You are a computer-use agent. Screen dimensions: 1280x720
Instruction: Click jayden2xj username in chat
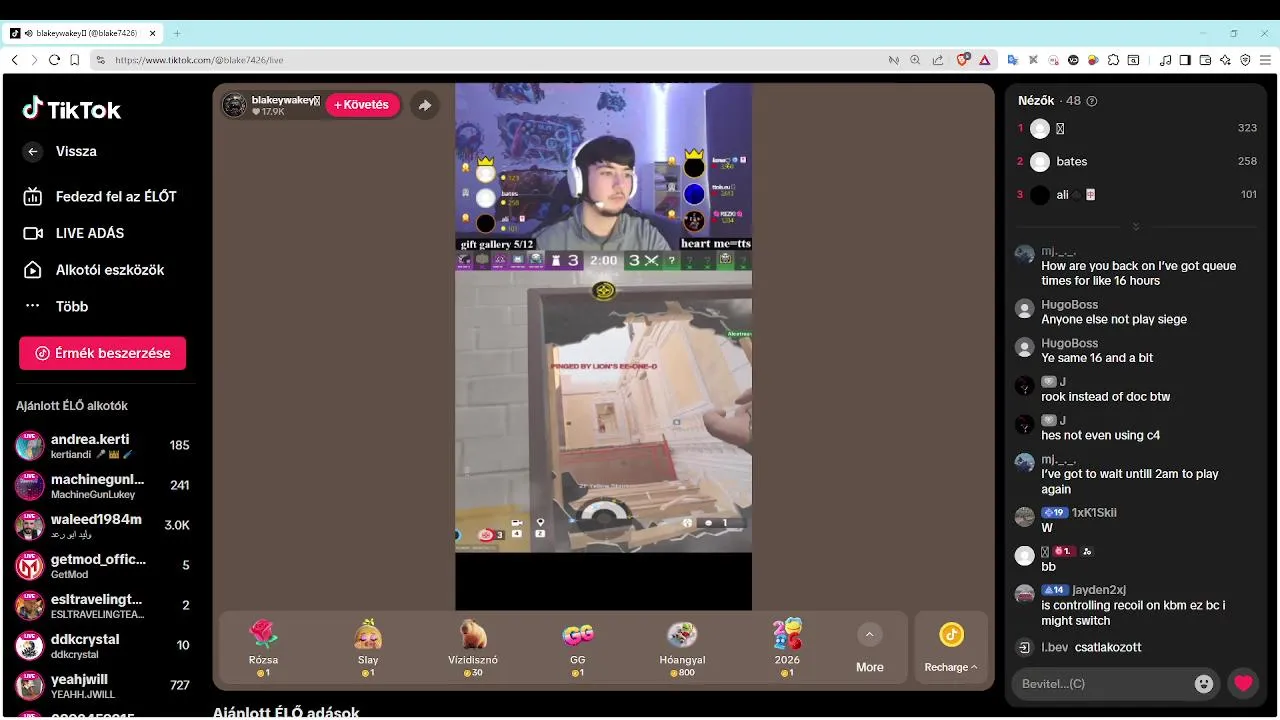[1099, 590]
